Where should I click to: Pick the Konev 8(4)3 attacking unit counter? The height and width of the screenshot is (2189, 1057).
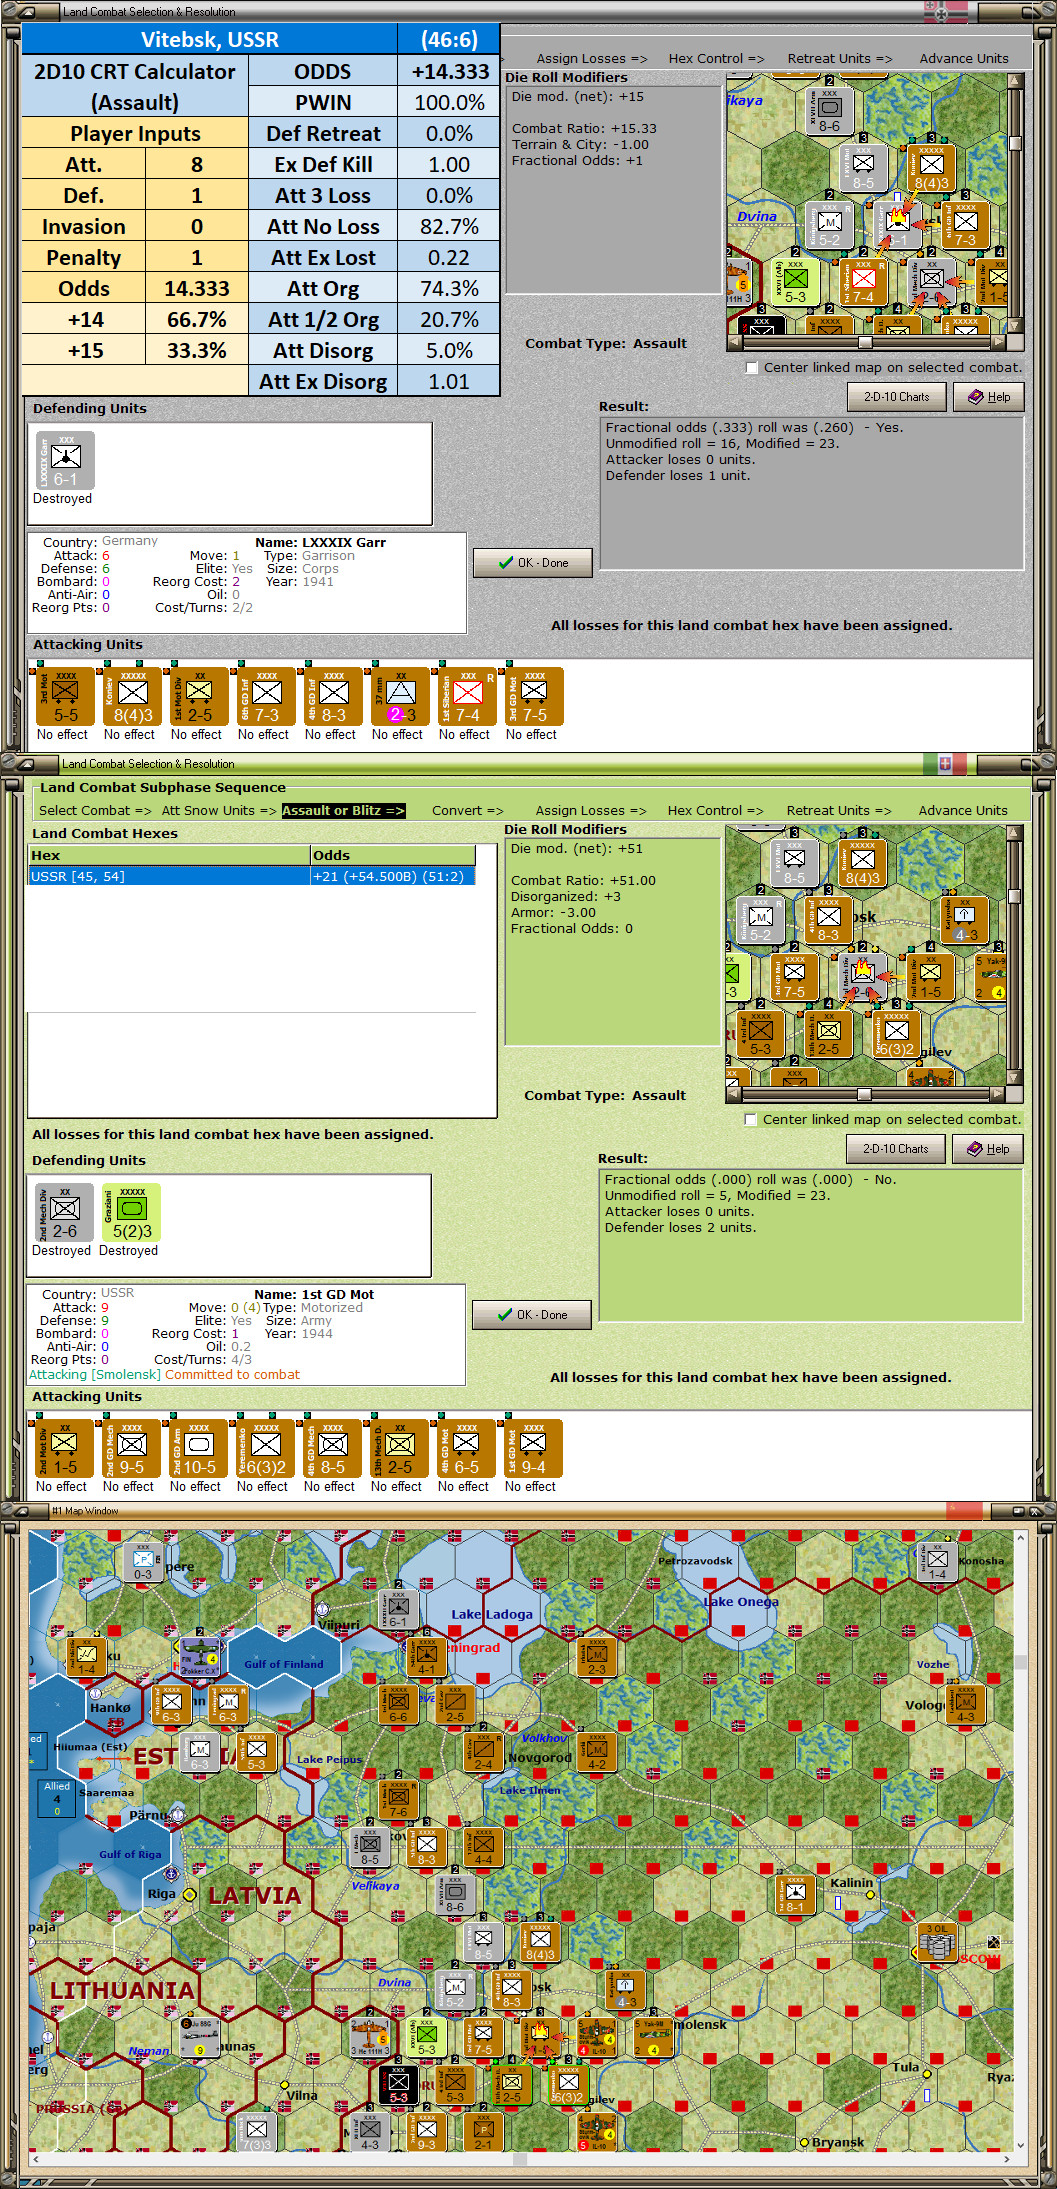(x=130, y=696)
